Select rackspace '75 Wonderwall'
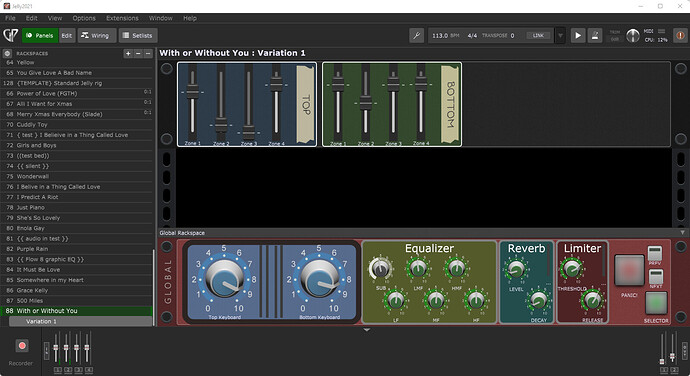Image resolution: width=690 pixels, height=376 pixels. coord(77,176)
